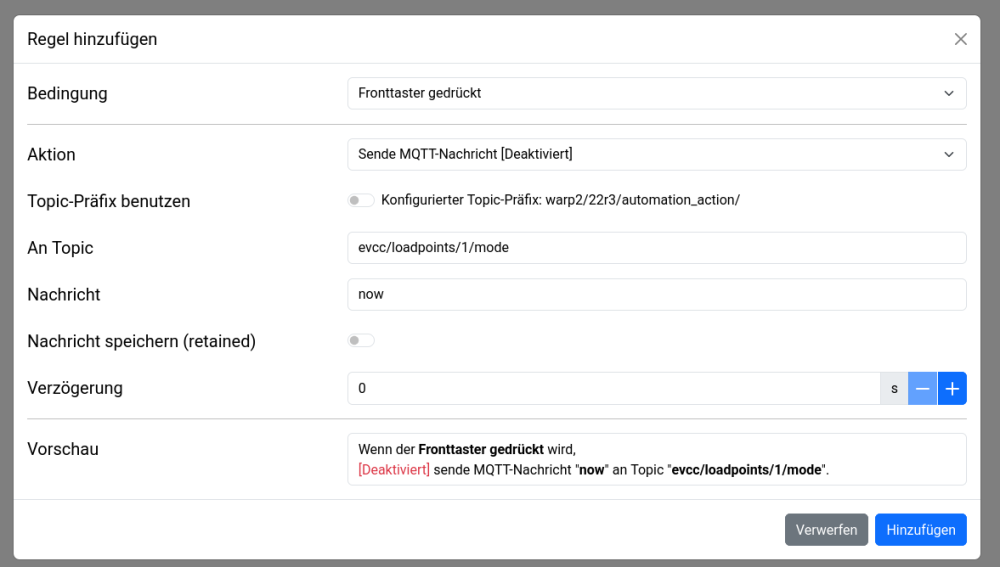Image resolution: width=1000 pixels, height=567 pixels.
Task: Click the An Topic input field
Action: [657, 247]
